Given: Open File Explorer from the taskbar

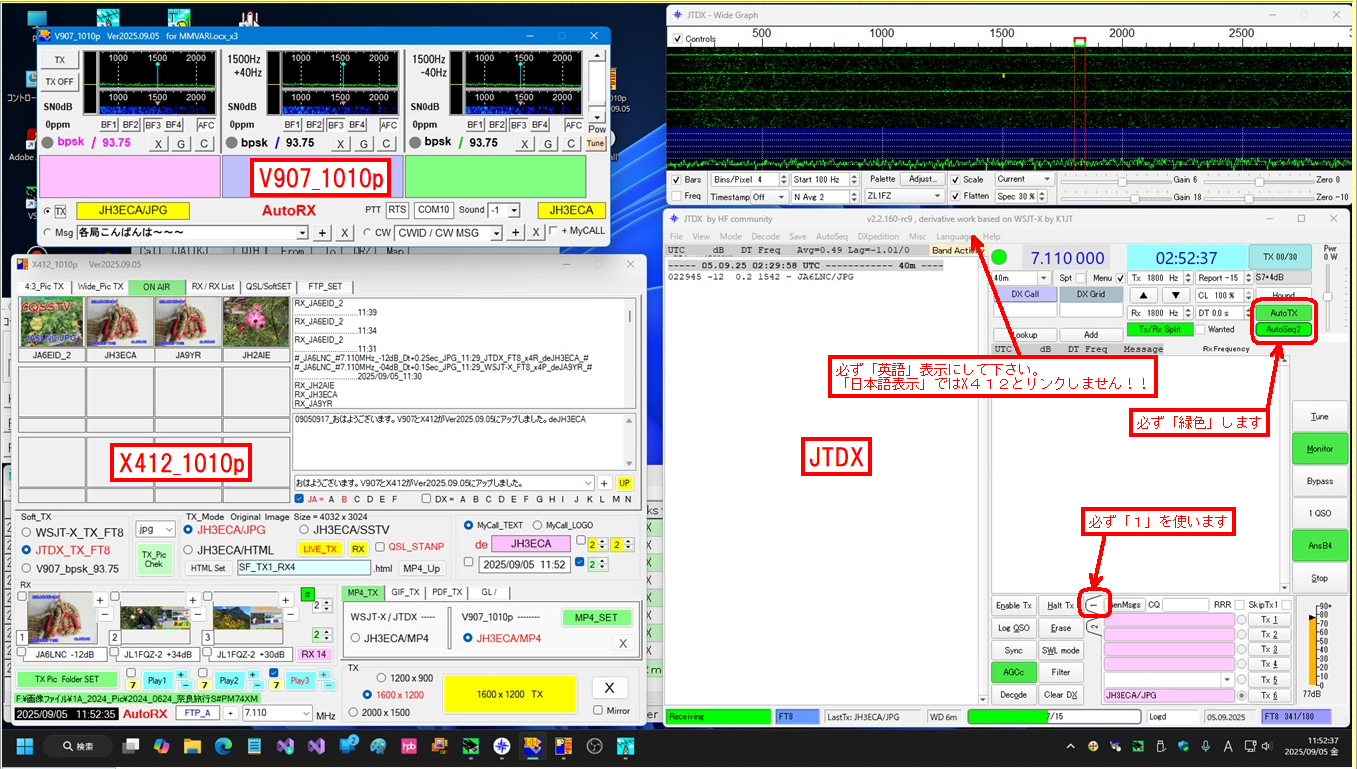Looking at the screenshot, I should [192, 746].
